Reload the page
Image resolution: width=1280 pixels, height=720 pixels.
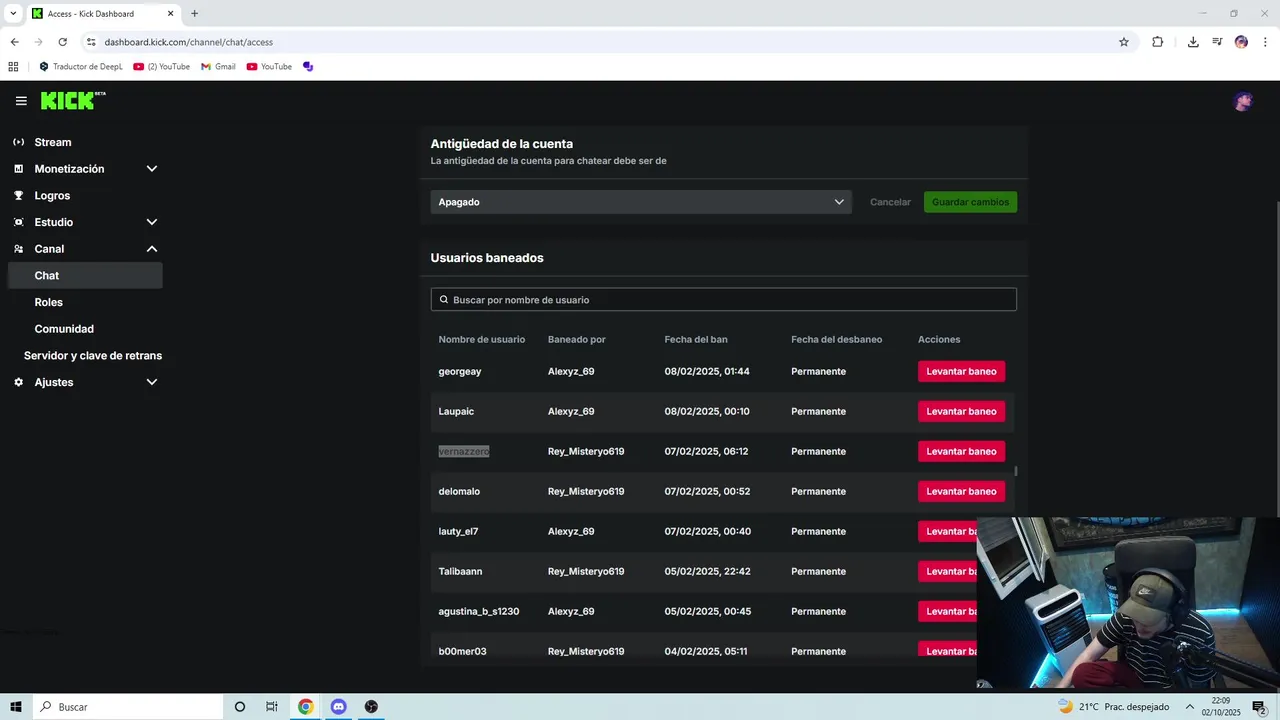click(x=62, y=42)
